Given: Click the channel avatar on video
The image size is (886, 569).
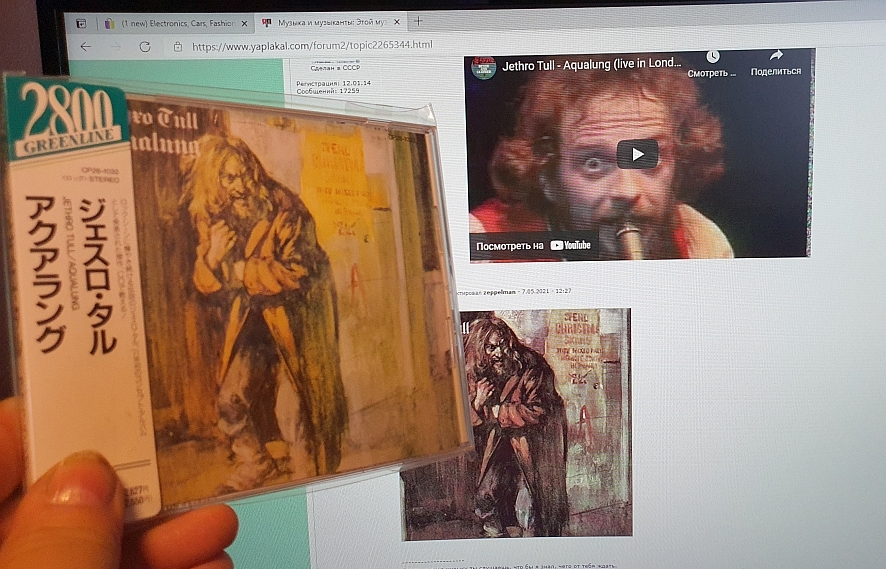Looking at the screenshot, I should (484, 68).
